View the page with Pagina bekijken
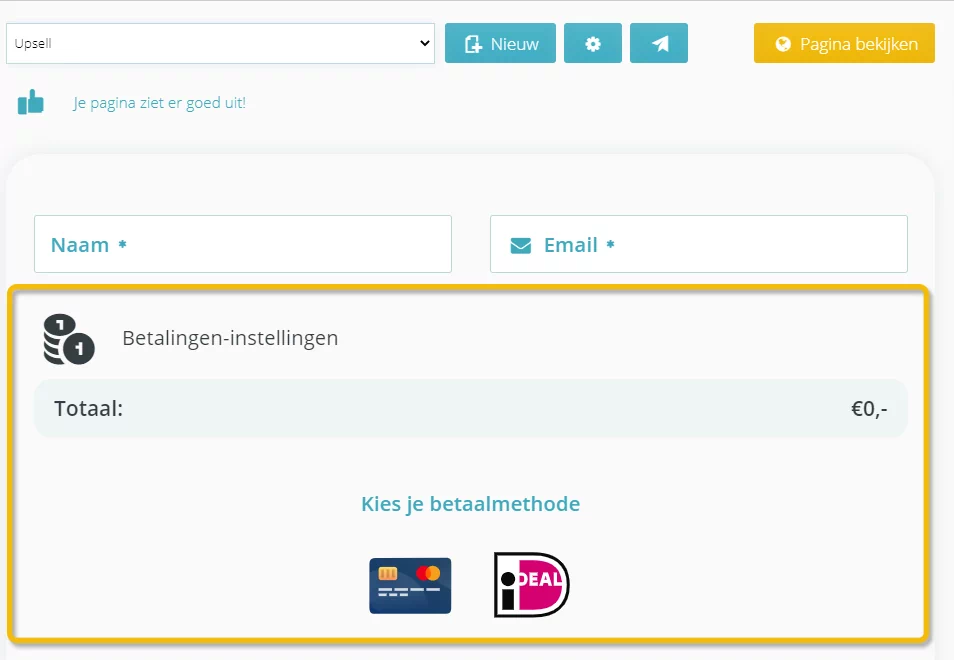 tap(844, 43)
